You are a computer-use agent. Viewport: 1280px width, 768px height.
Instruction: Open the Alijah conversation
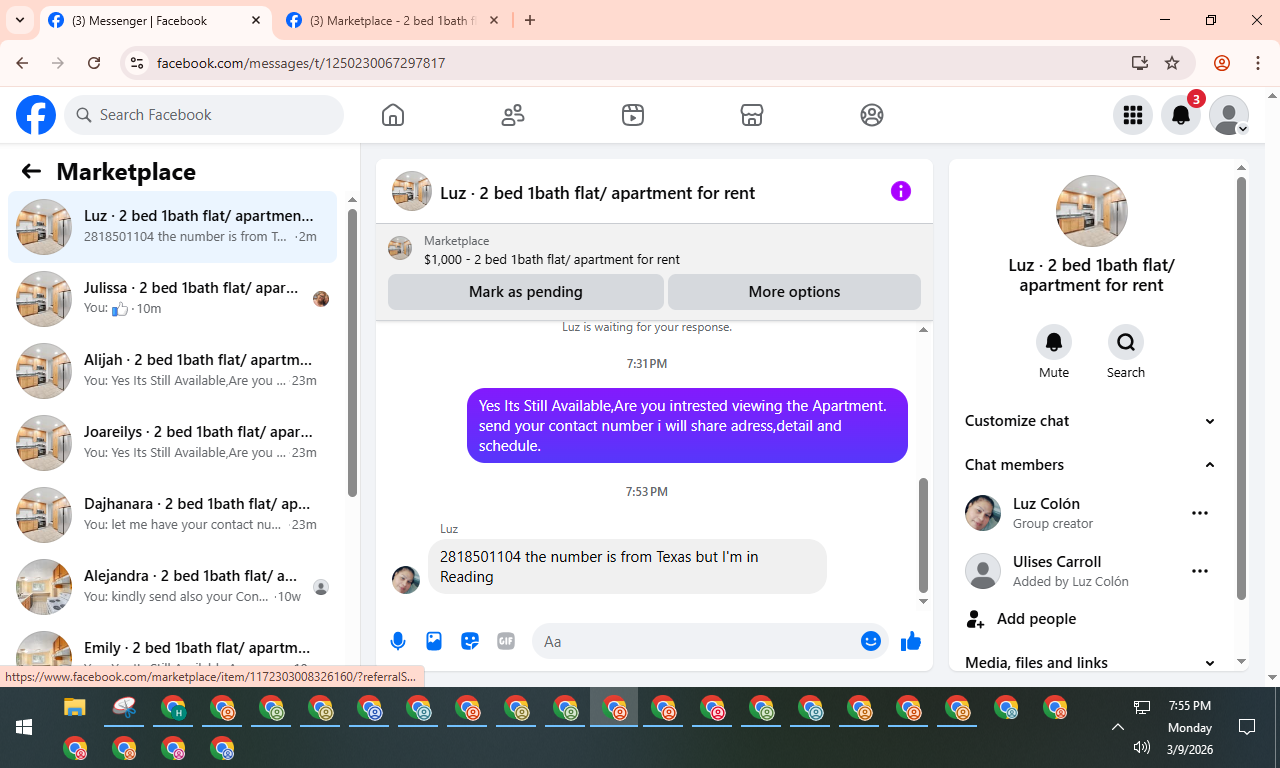pos(172,371)
